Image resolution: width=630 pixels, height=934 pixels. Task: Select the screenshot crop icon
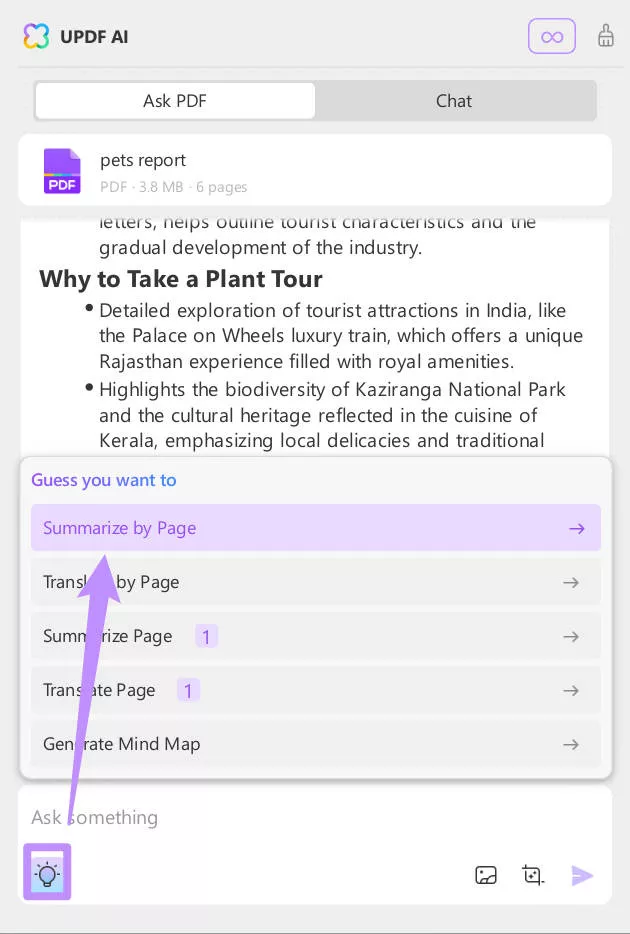[x=533, y=875]
